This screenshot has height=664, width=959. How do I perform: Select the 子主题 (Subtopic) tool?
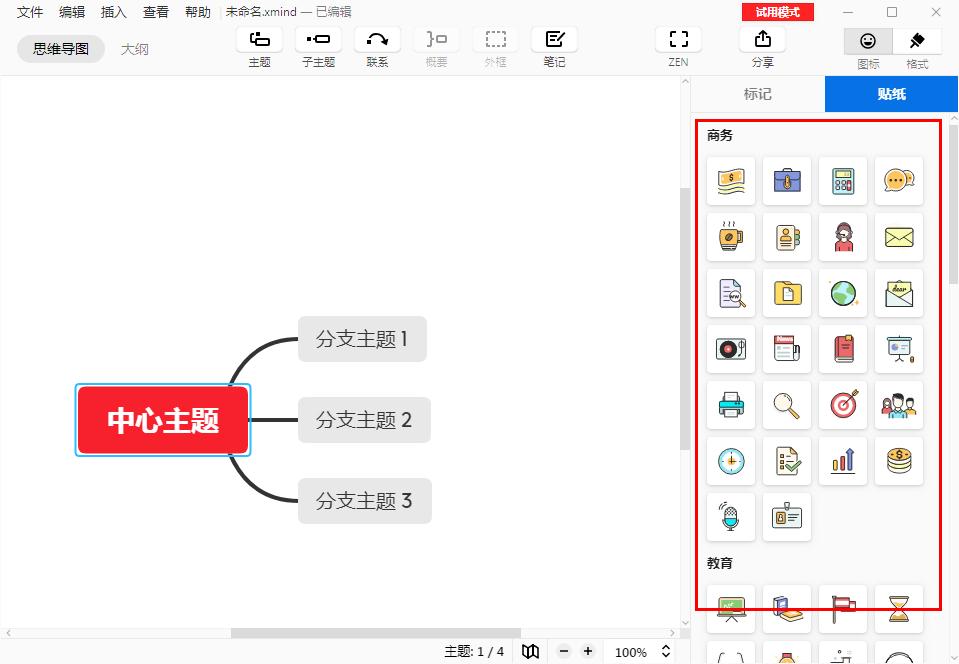[318, 44]
